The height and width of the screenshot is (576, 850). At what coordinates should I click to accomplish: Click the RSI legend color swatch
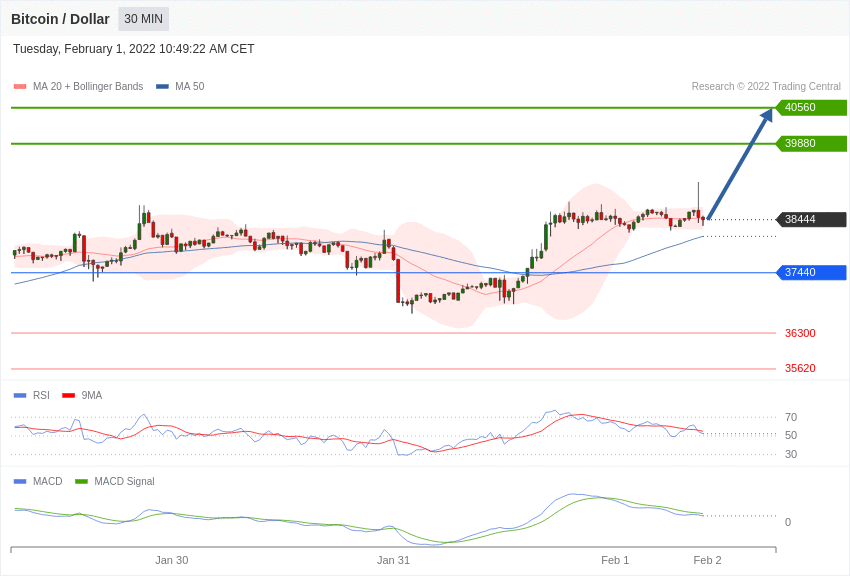[x=20, y=396]
